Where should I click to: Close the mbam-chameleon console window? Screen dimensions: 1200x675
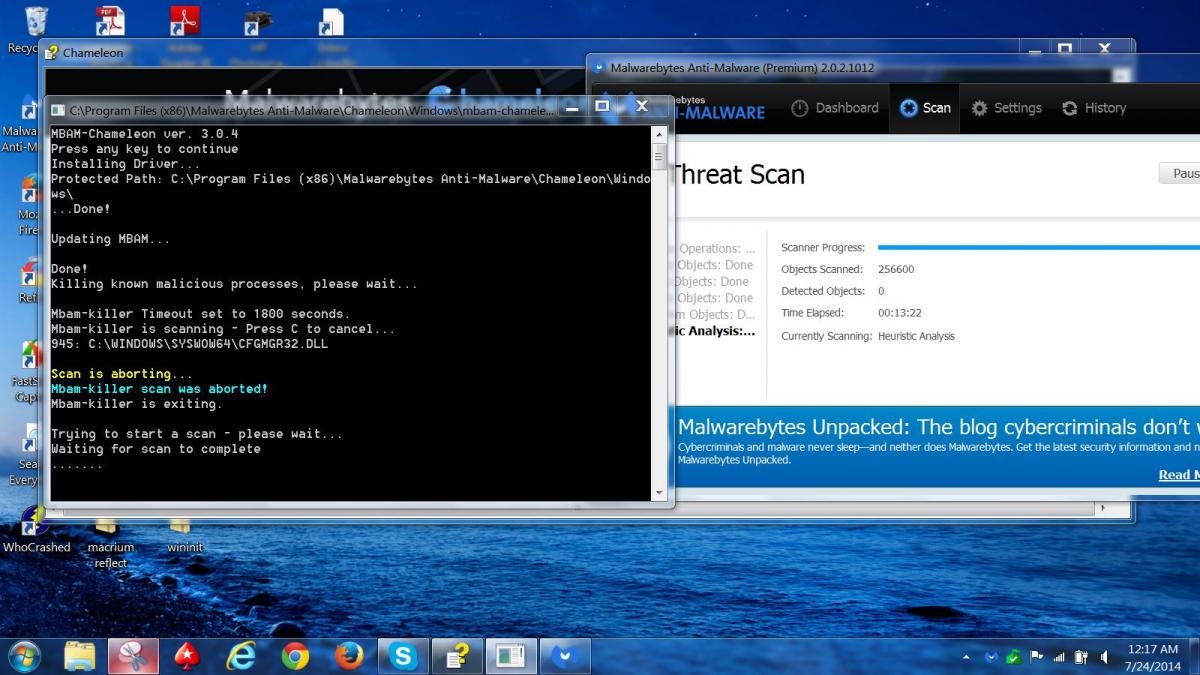[642, 106]
